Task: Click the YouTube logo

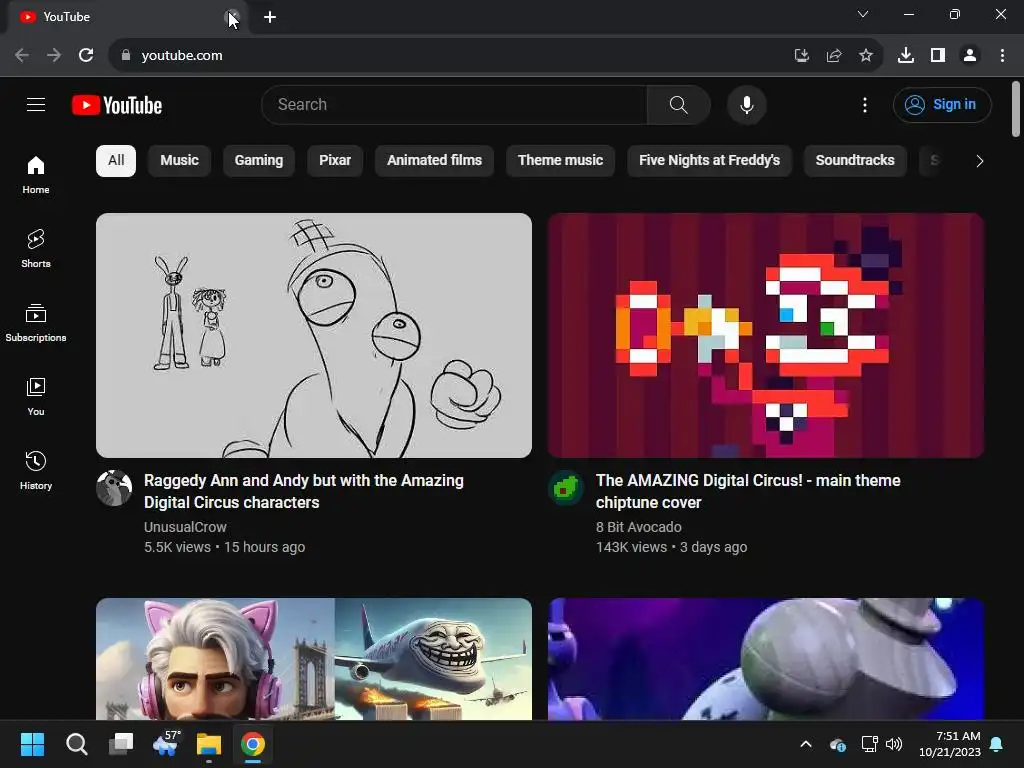Action: tap(117, 105)
